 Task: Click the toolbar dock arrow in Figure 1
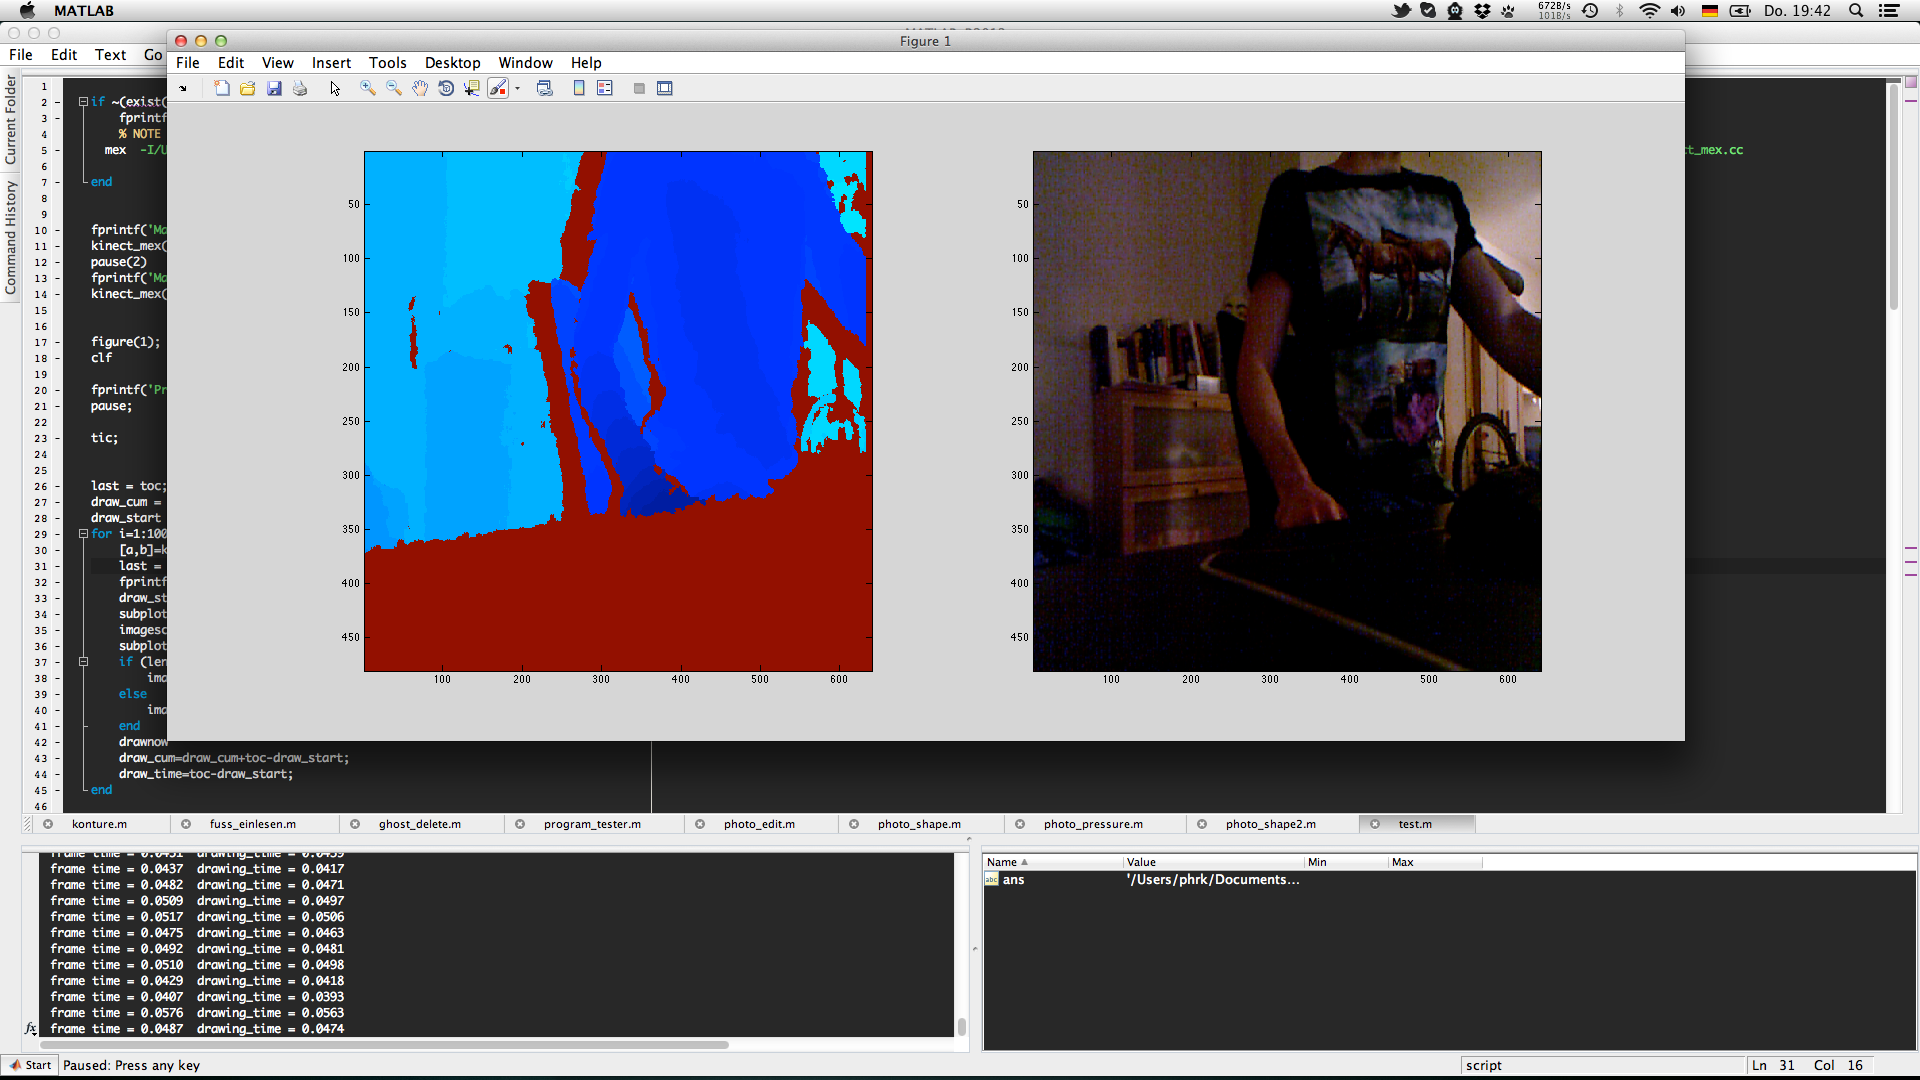pyautogui.click(x=183, y=88)
